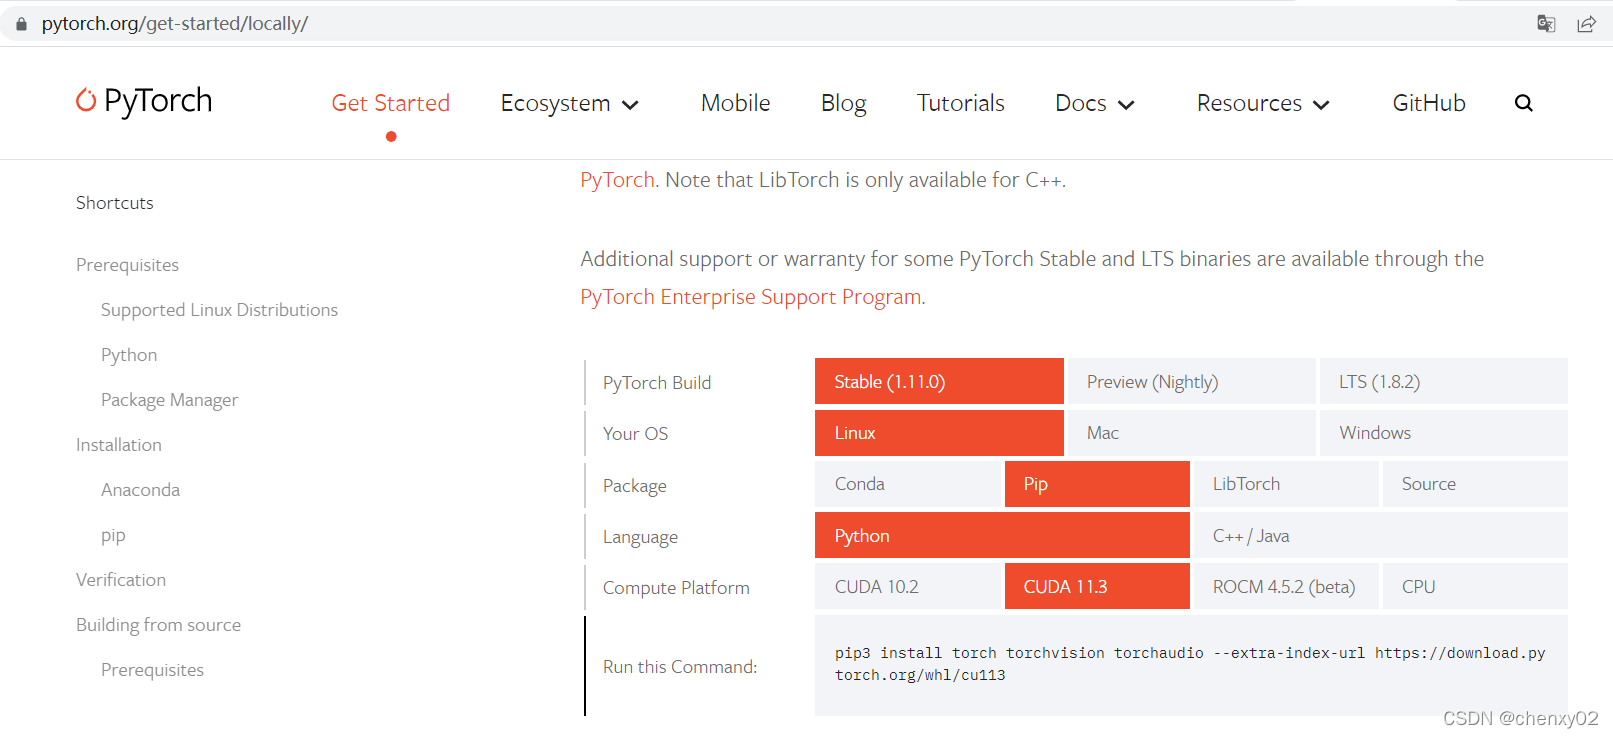The width and height of the screenshot is (1613, 738).
Task: Jump to top-level Prerequisites shortcut under Shortcuts
Action: pos(127,265)
